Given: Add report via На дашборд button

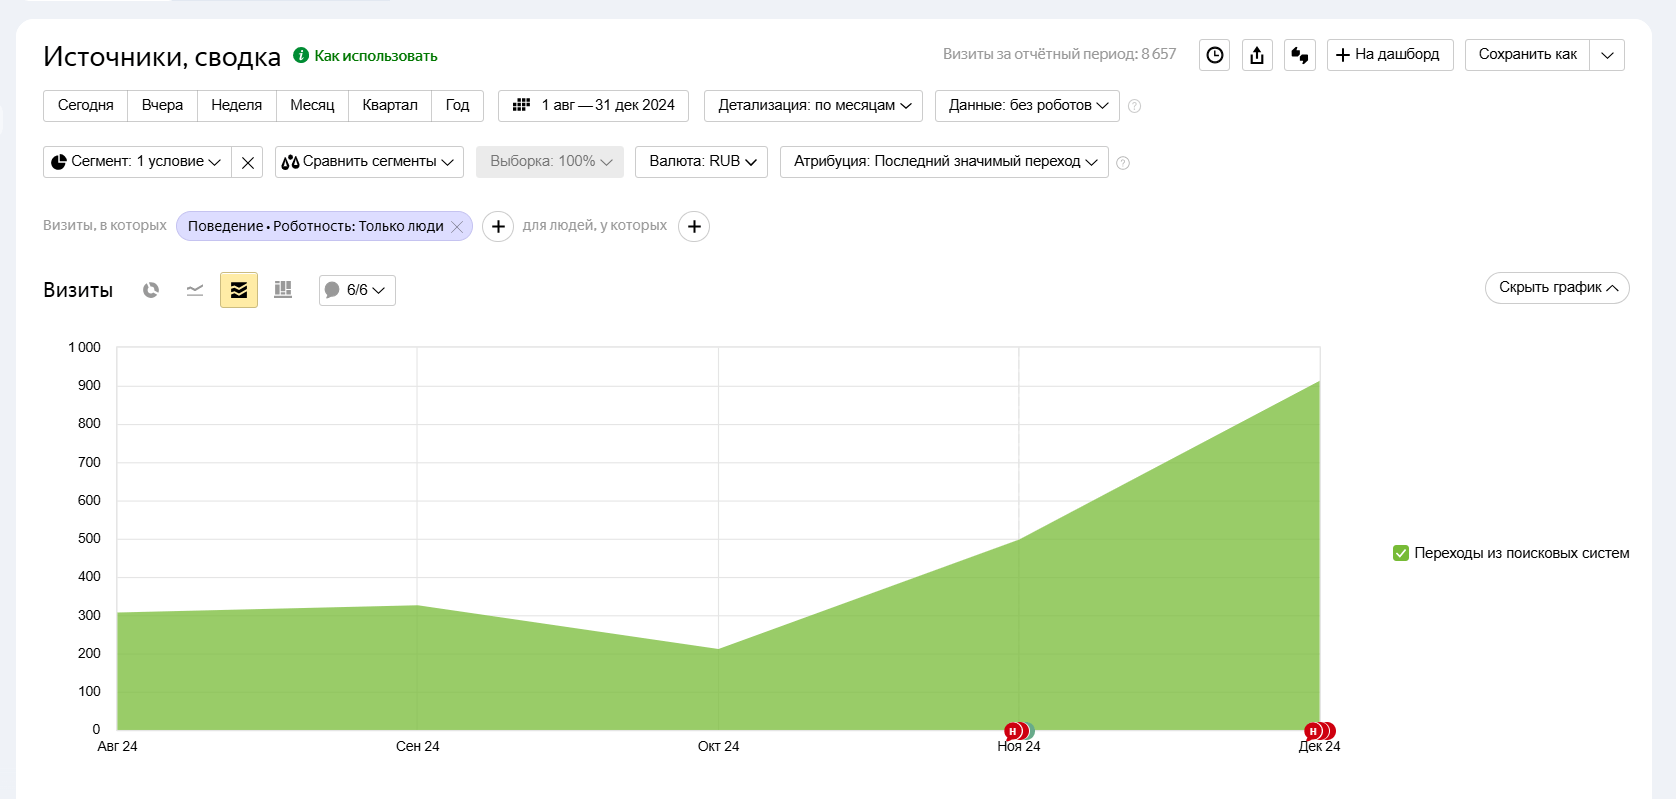Looking at the screenshot, I should pos(1390,55).
